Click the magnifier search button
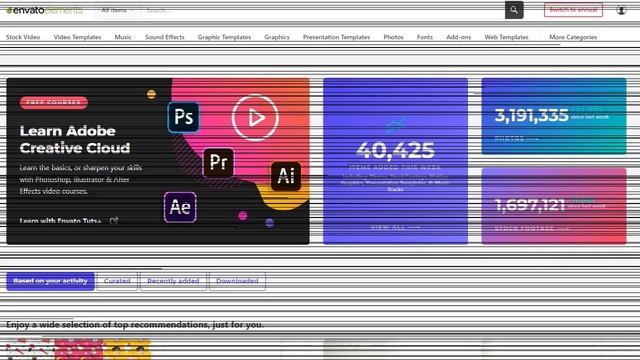This screenshot has width=640, height=360. click(514, 10)
